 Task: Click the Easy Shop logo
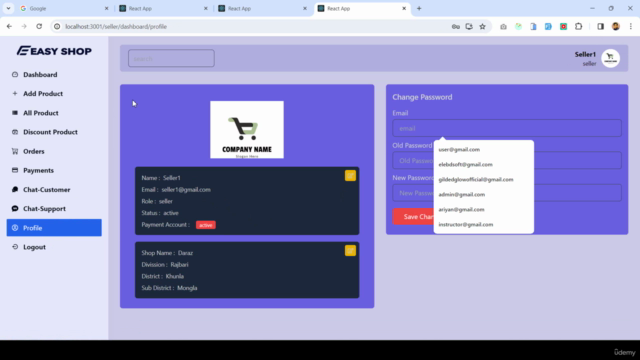(54, 51)
